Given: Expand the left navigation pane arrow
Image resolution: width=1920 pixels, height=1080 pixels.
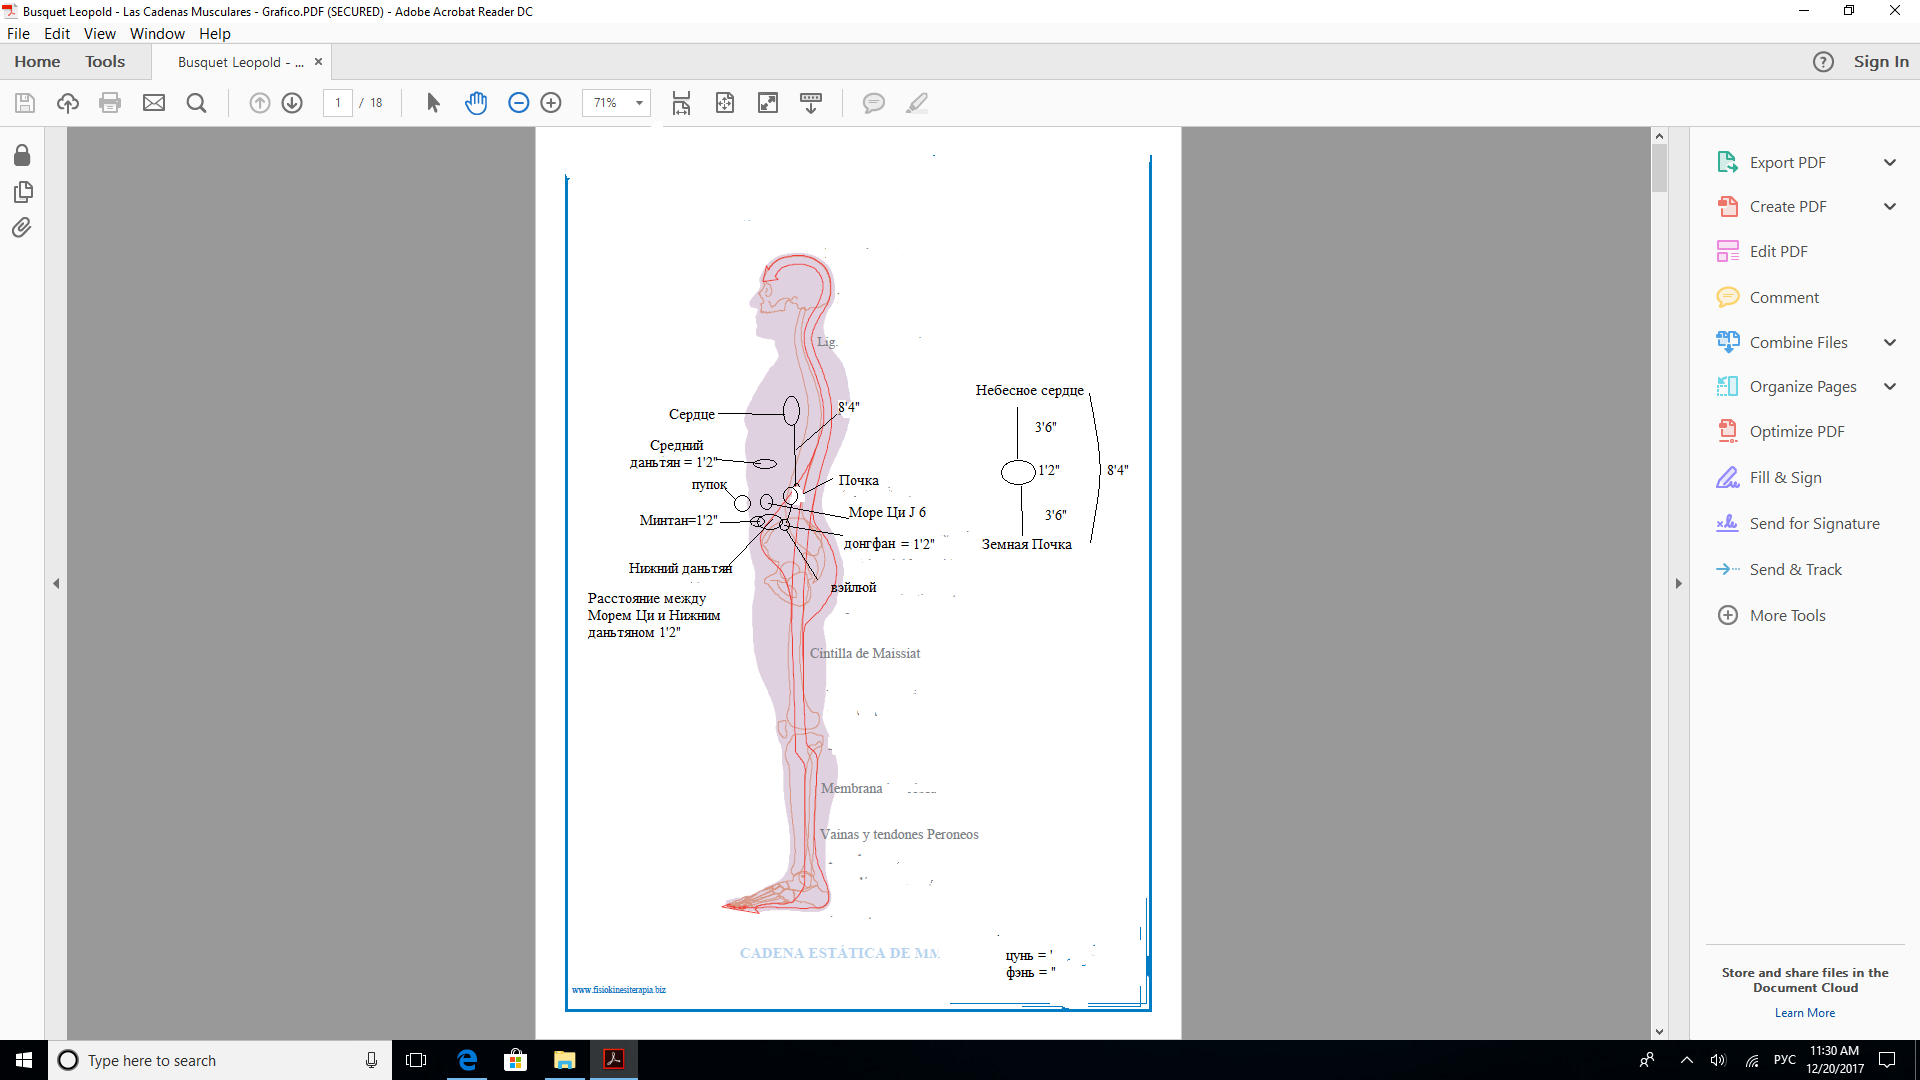Looking at the screenshot, I should pos(56,583).
